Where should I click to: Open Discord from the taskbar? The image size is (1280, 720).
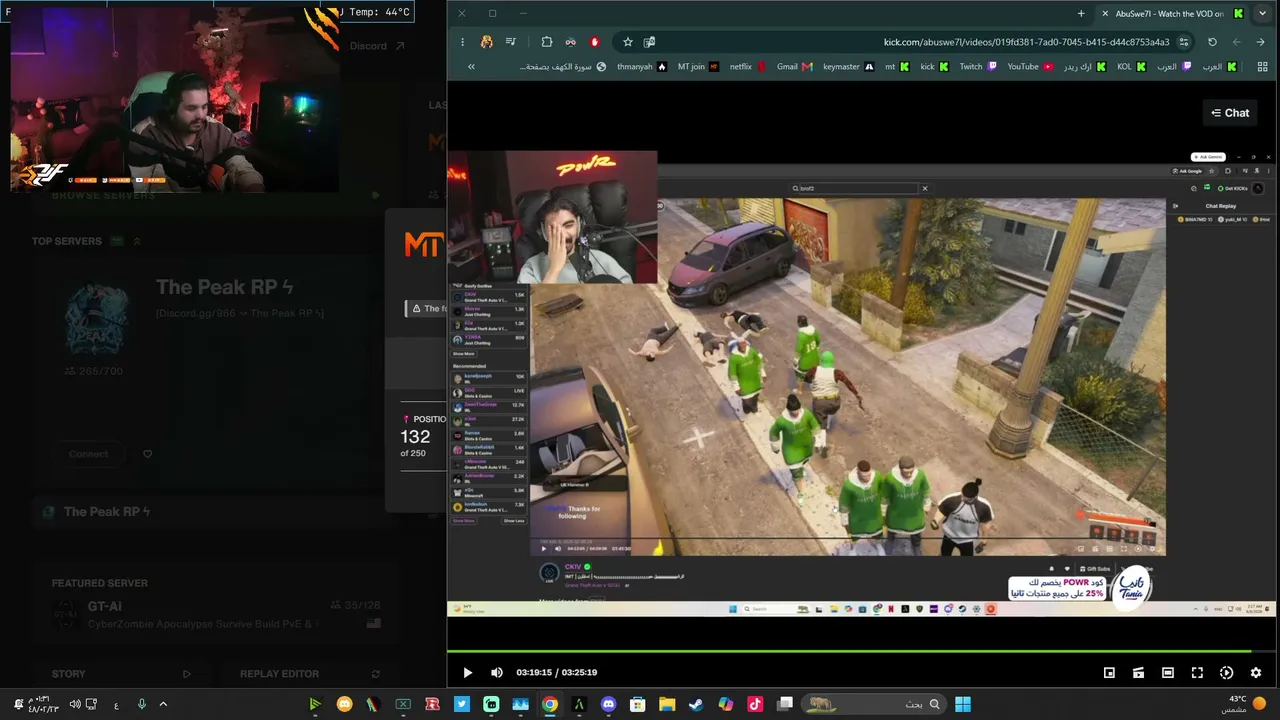point(608,705)
